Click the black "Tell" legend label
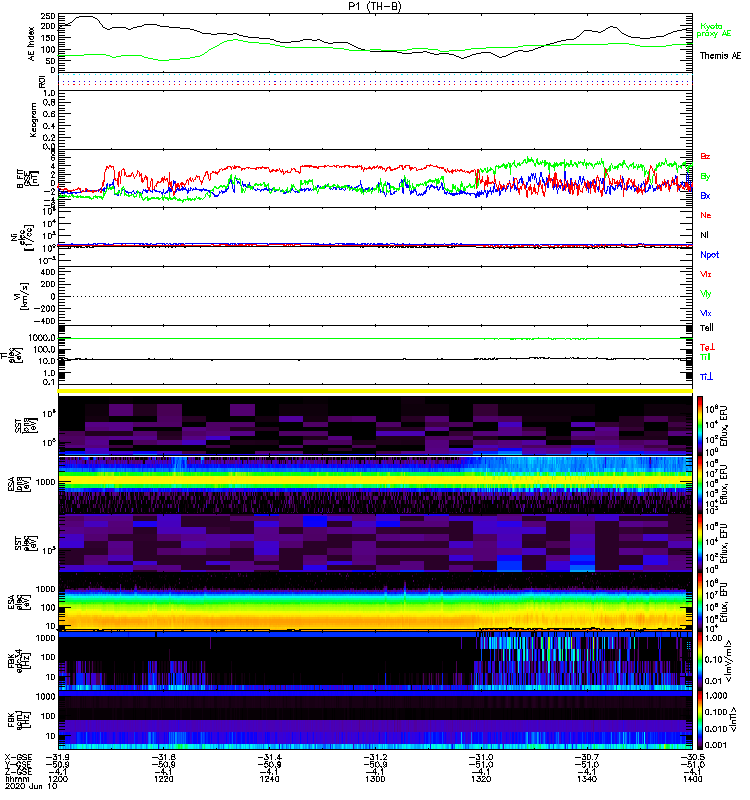The height and width of the screenshot is (800, 750). [x=707, y=328]
